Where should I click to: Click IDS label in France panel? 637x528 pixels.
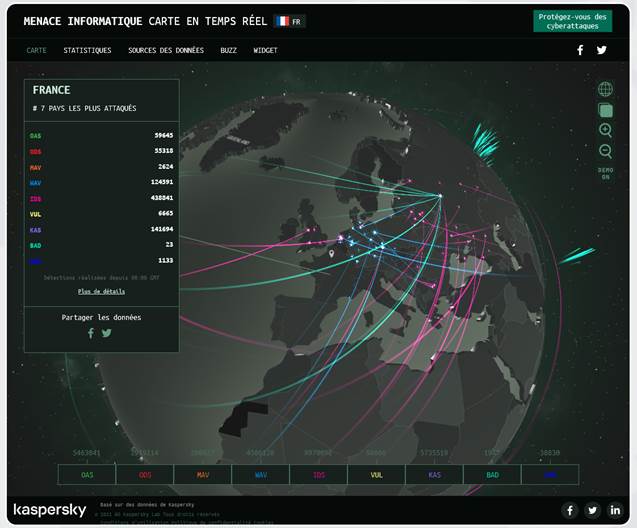pyautogui.click(x=35, y=199)
